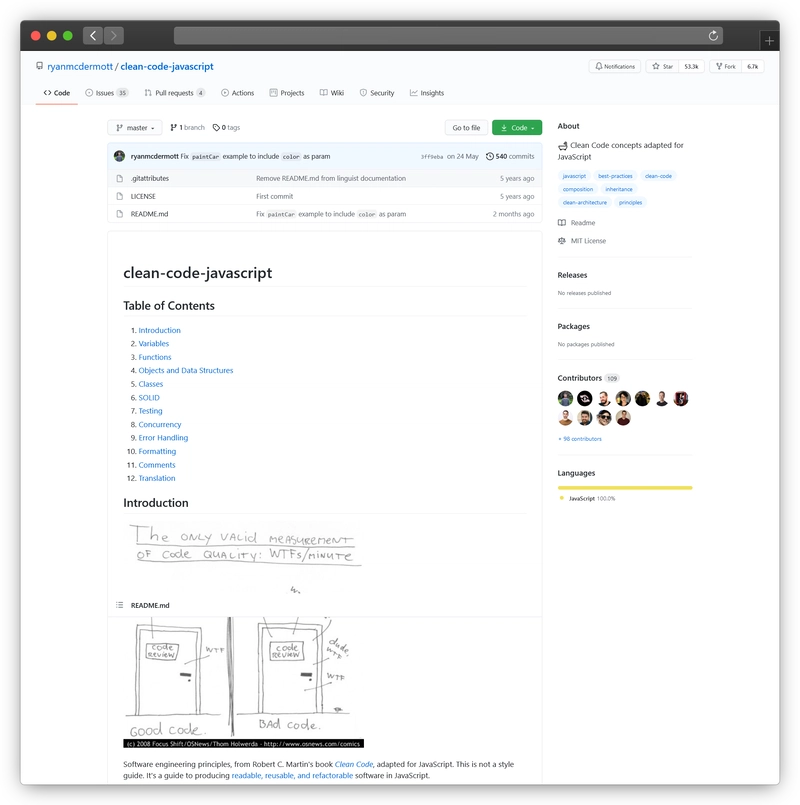800x805 pixels.
Task: Open the LICENSE file
Action: pos(143,196)
